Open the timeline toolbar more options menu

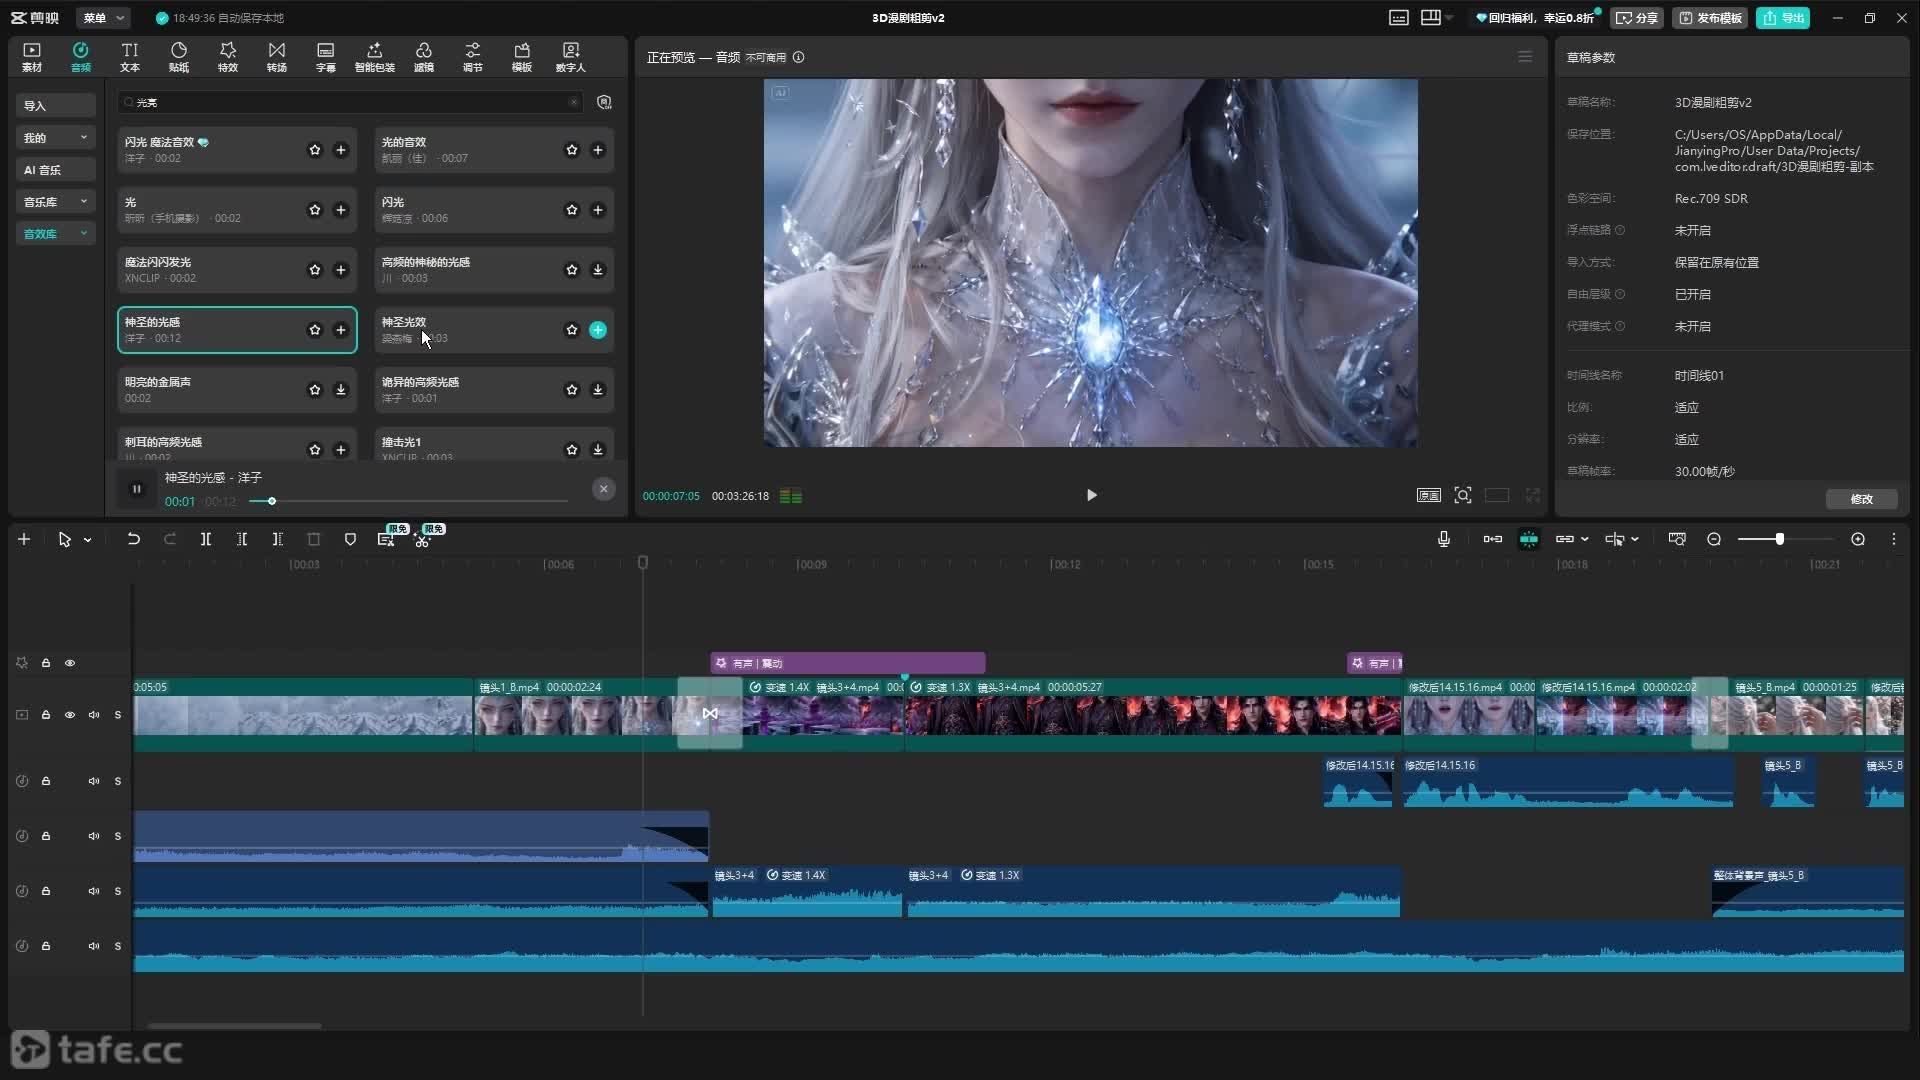1893,539
